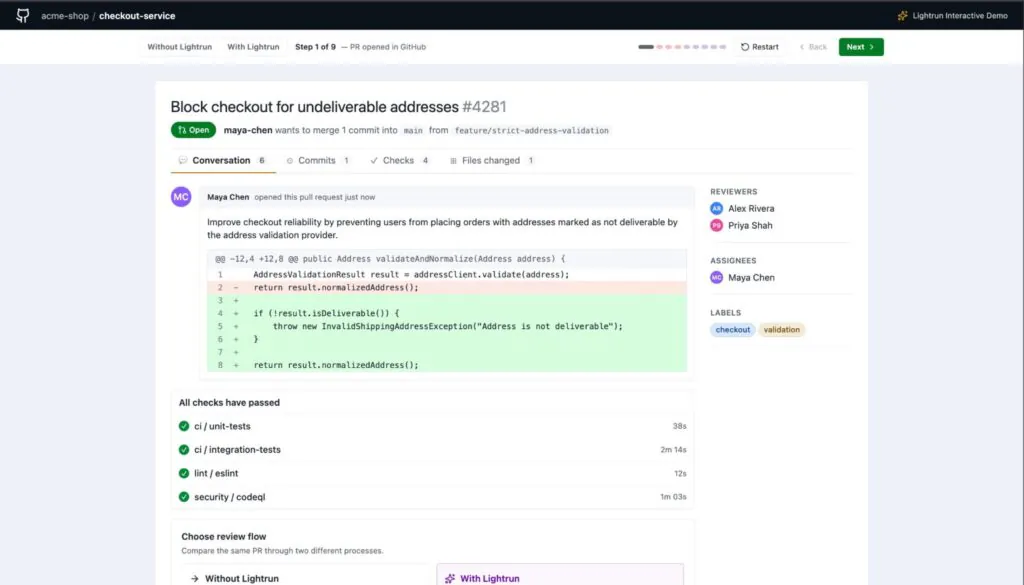Image resolution: width=1024 pixels, height=585 pixels.
Task: Click the step progress indicator bar
Action: (682, 47)
